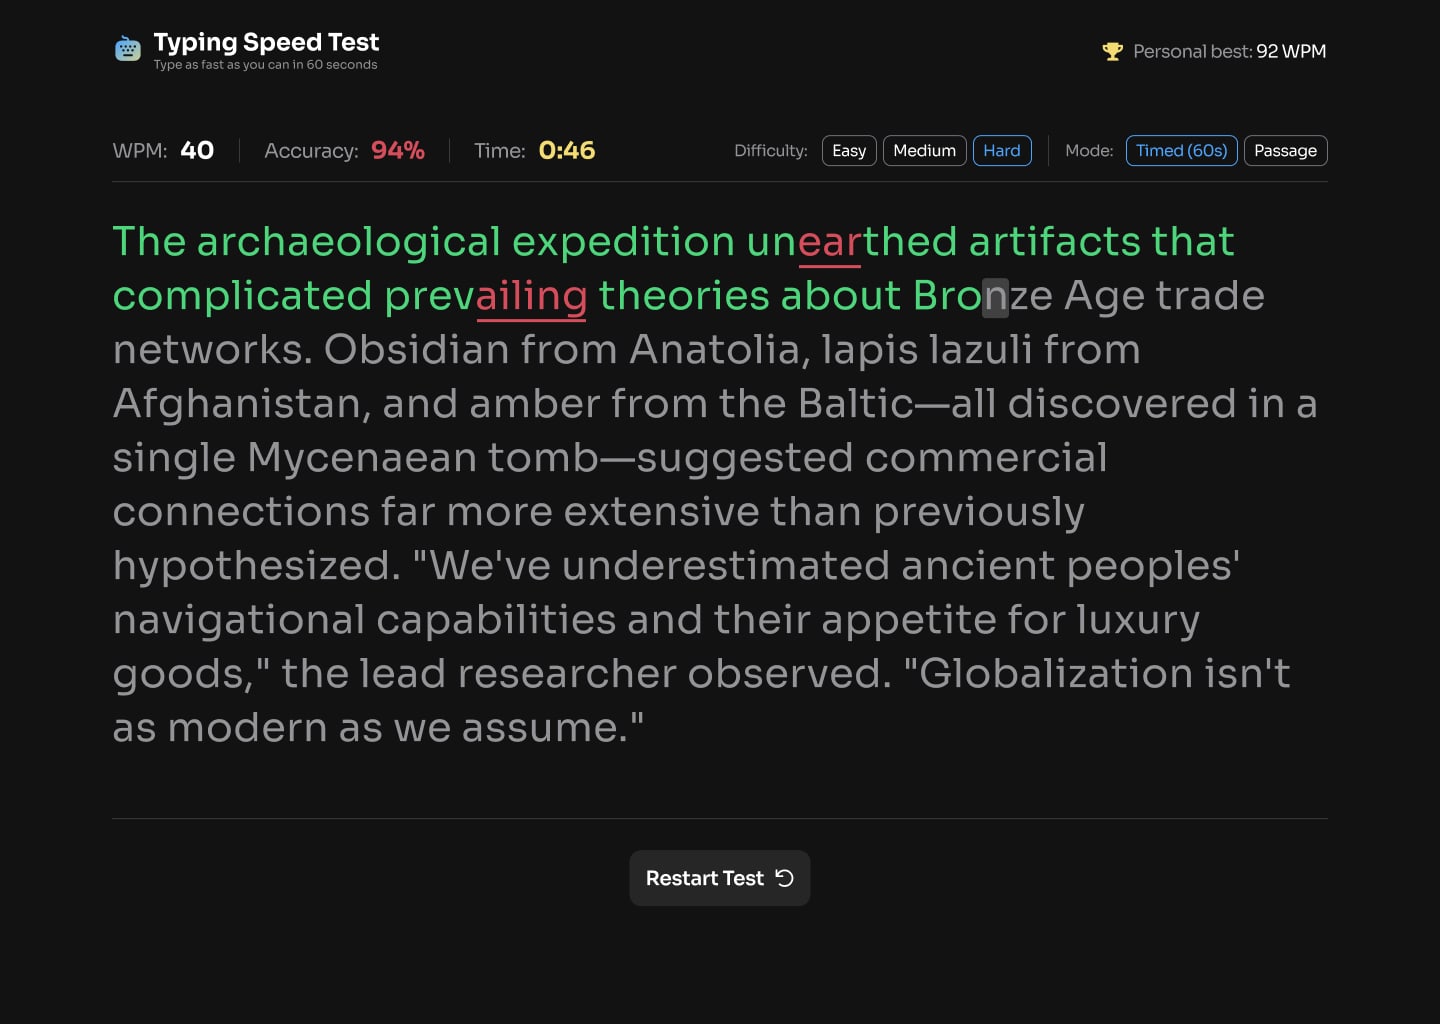Toggle the Hard difficulty option

(1001, 151)
